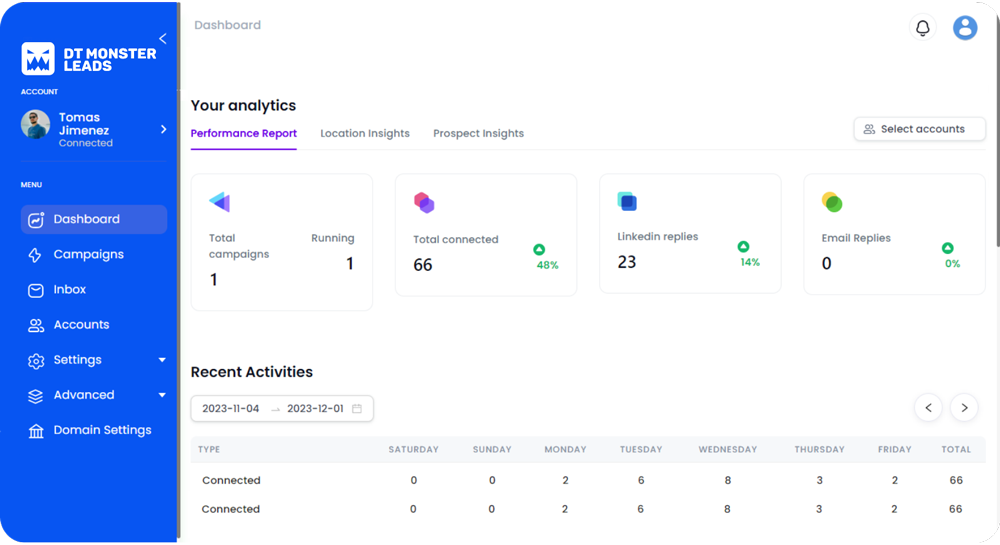Click the calendar icon in date range
This screenshot has width=1000, height=545.
pos(357,408)
